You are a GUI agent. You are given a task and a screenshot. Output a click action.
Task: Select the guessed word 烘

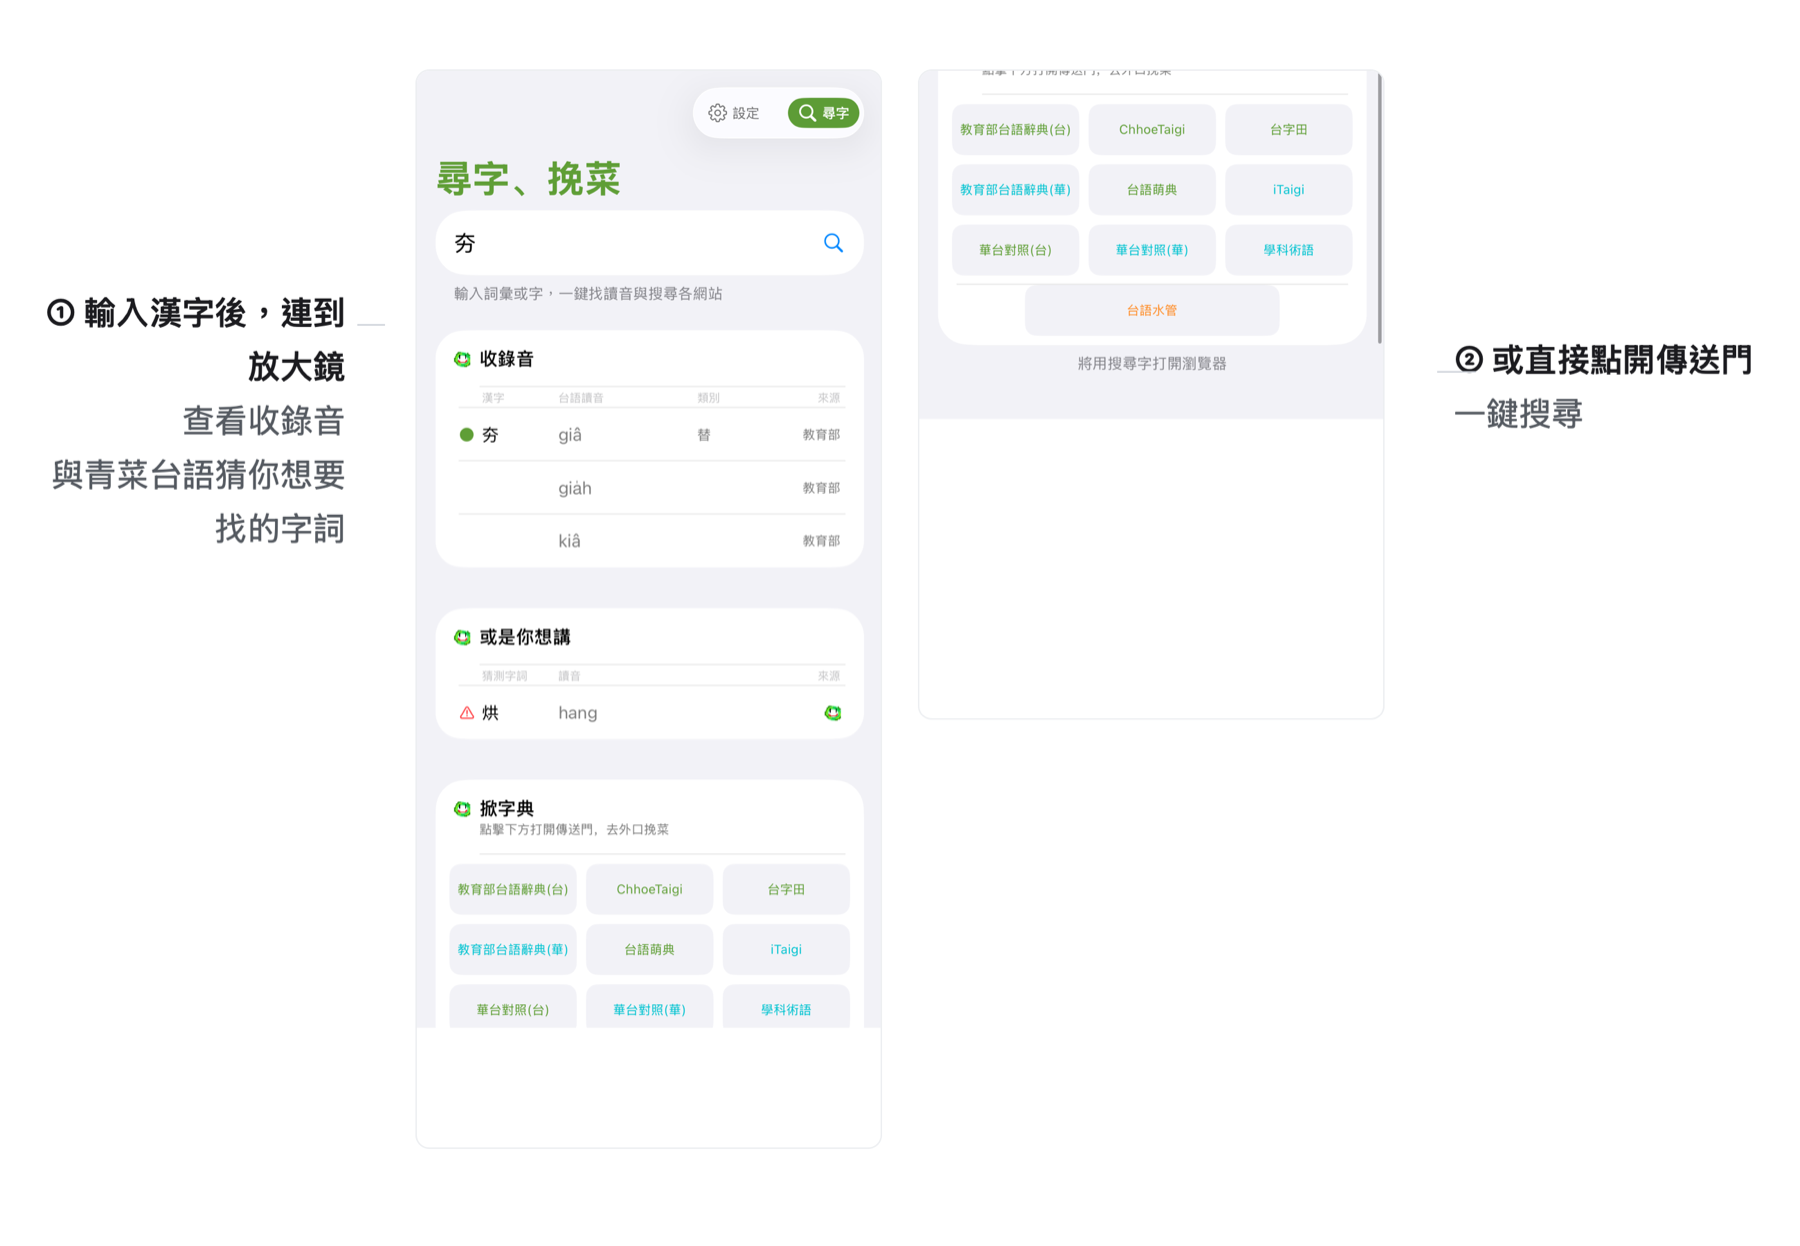click(490, 713)
